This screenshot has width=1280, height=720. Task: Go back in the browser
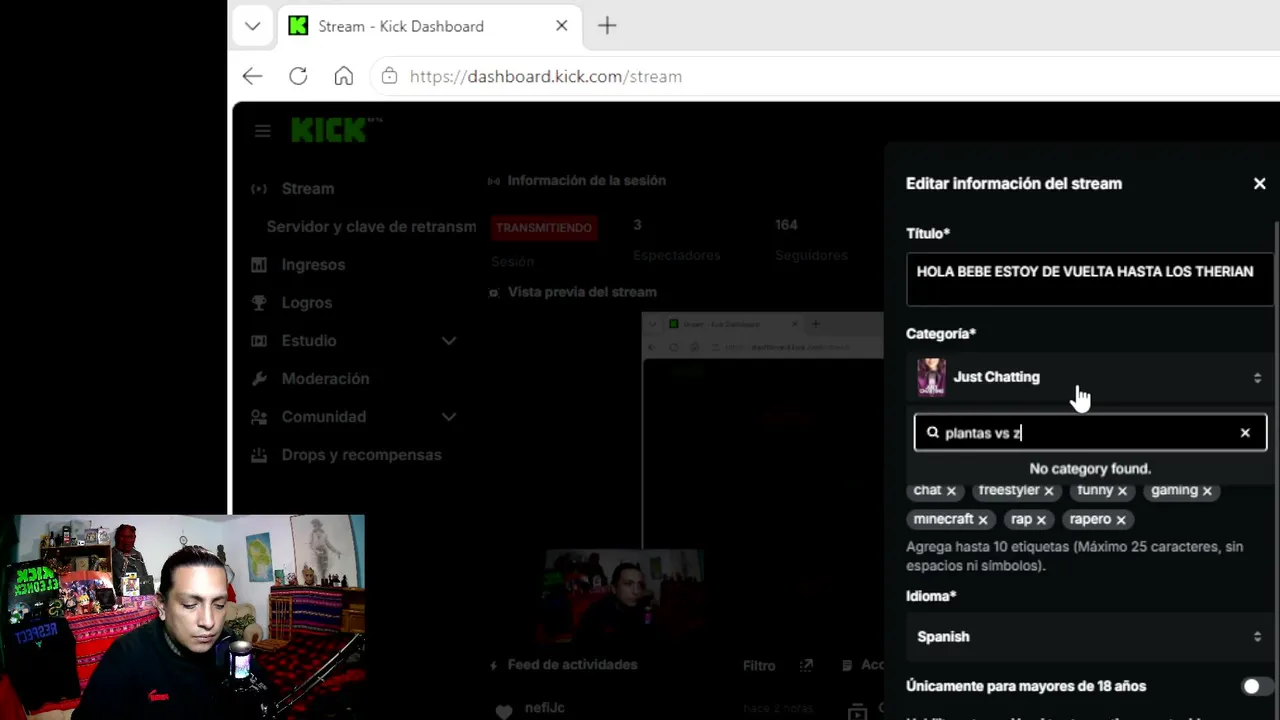tap(252, 76)
